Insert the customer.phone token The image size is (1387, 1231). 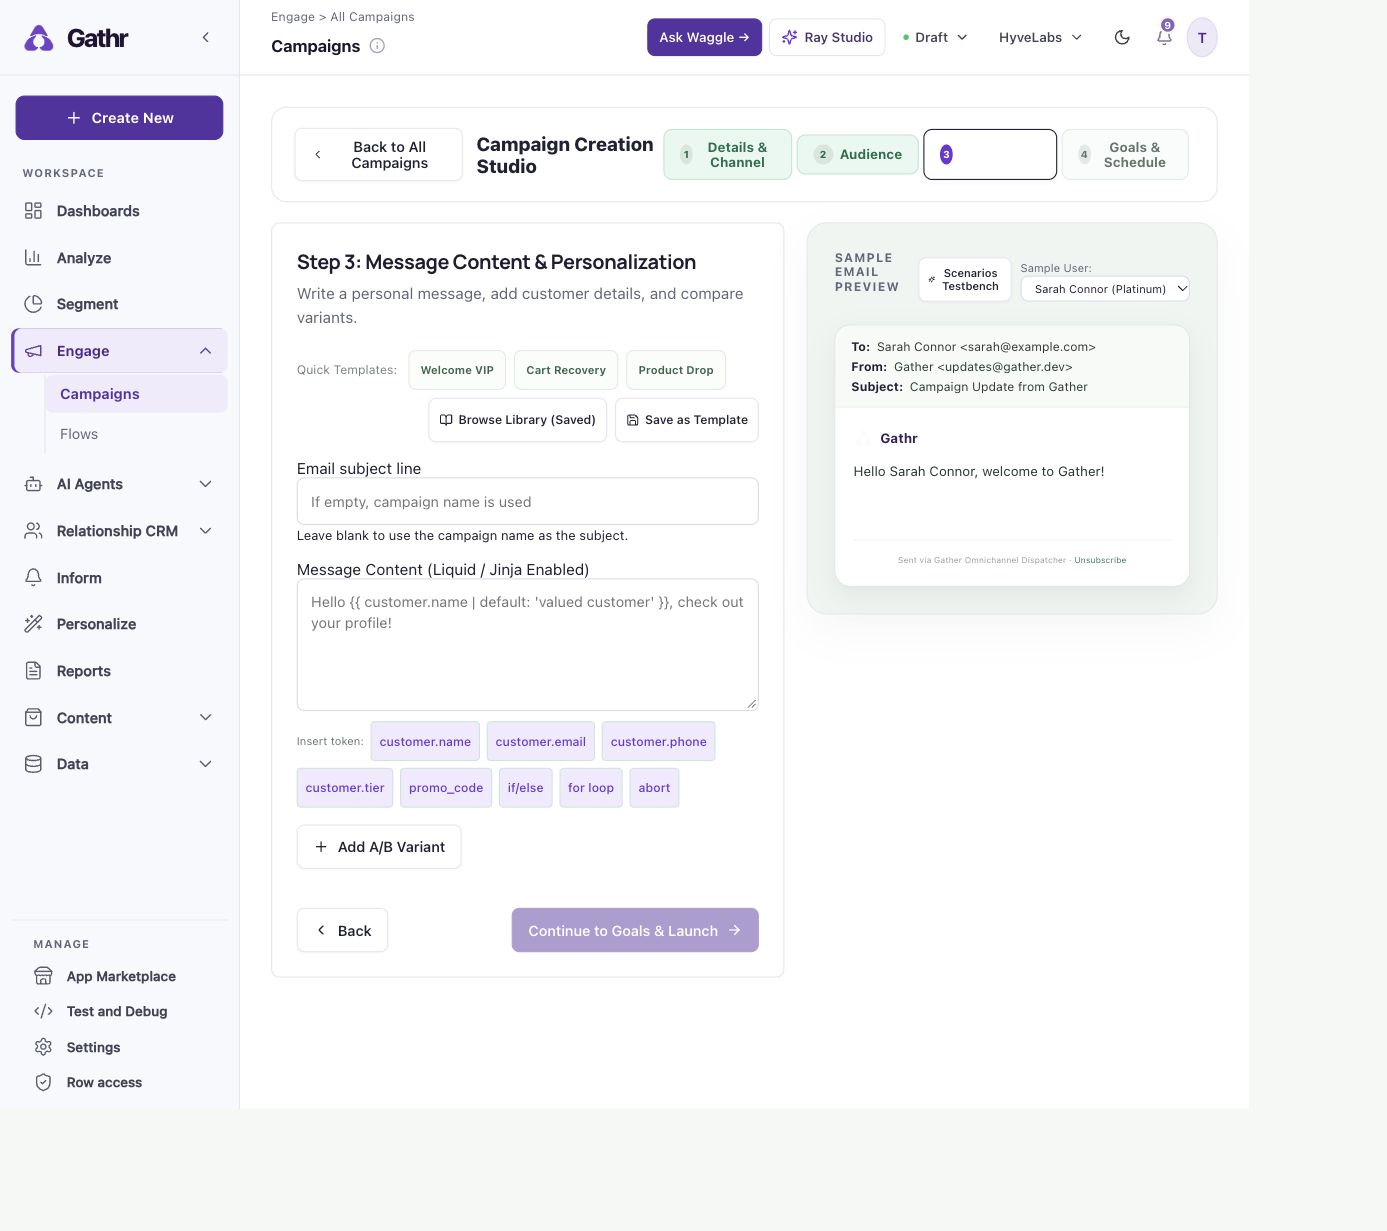tap(659, 741)
